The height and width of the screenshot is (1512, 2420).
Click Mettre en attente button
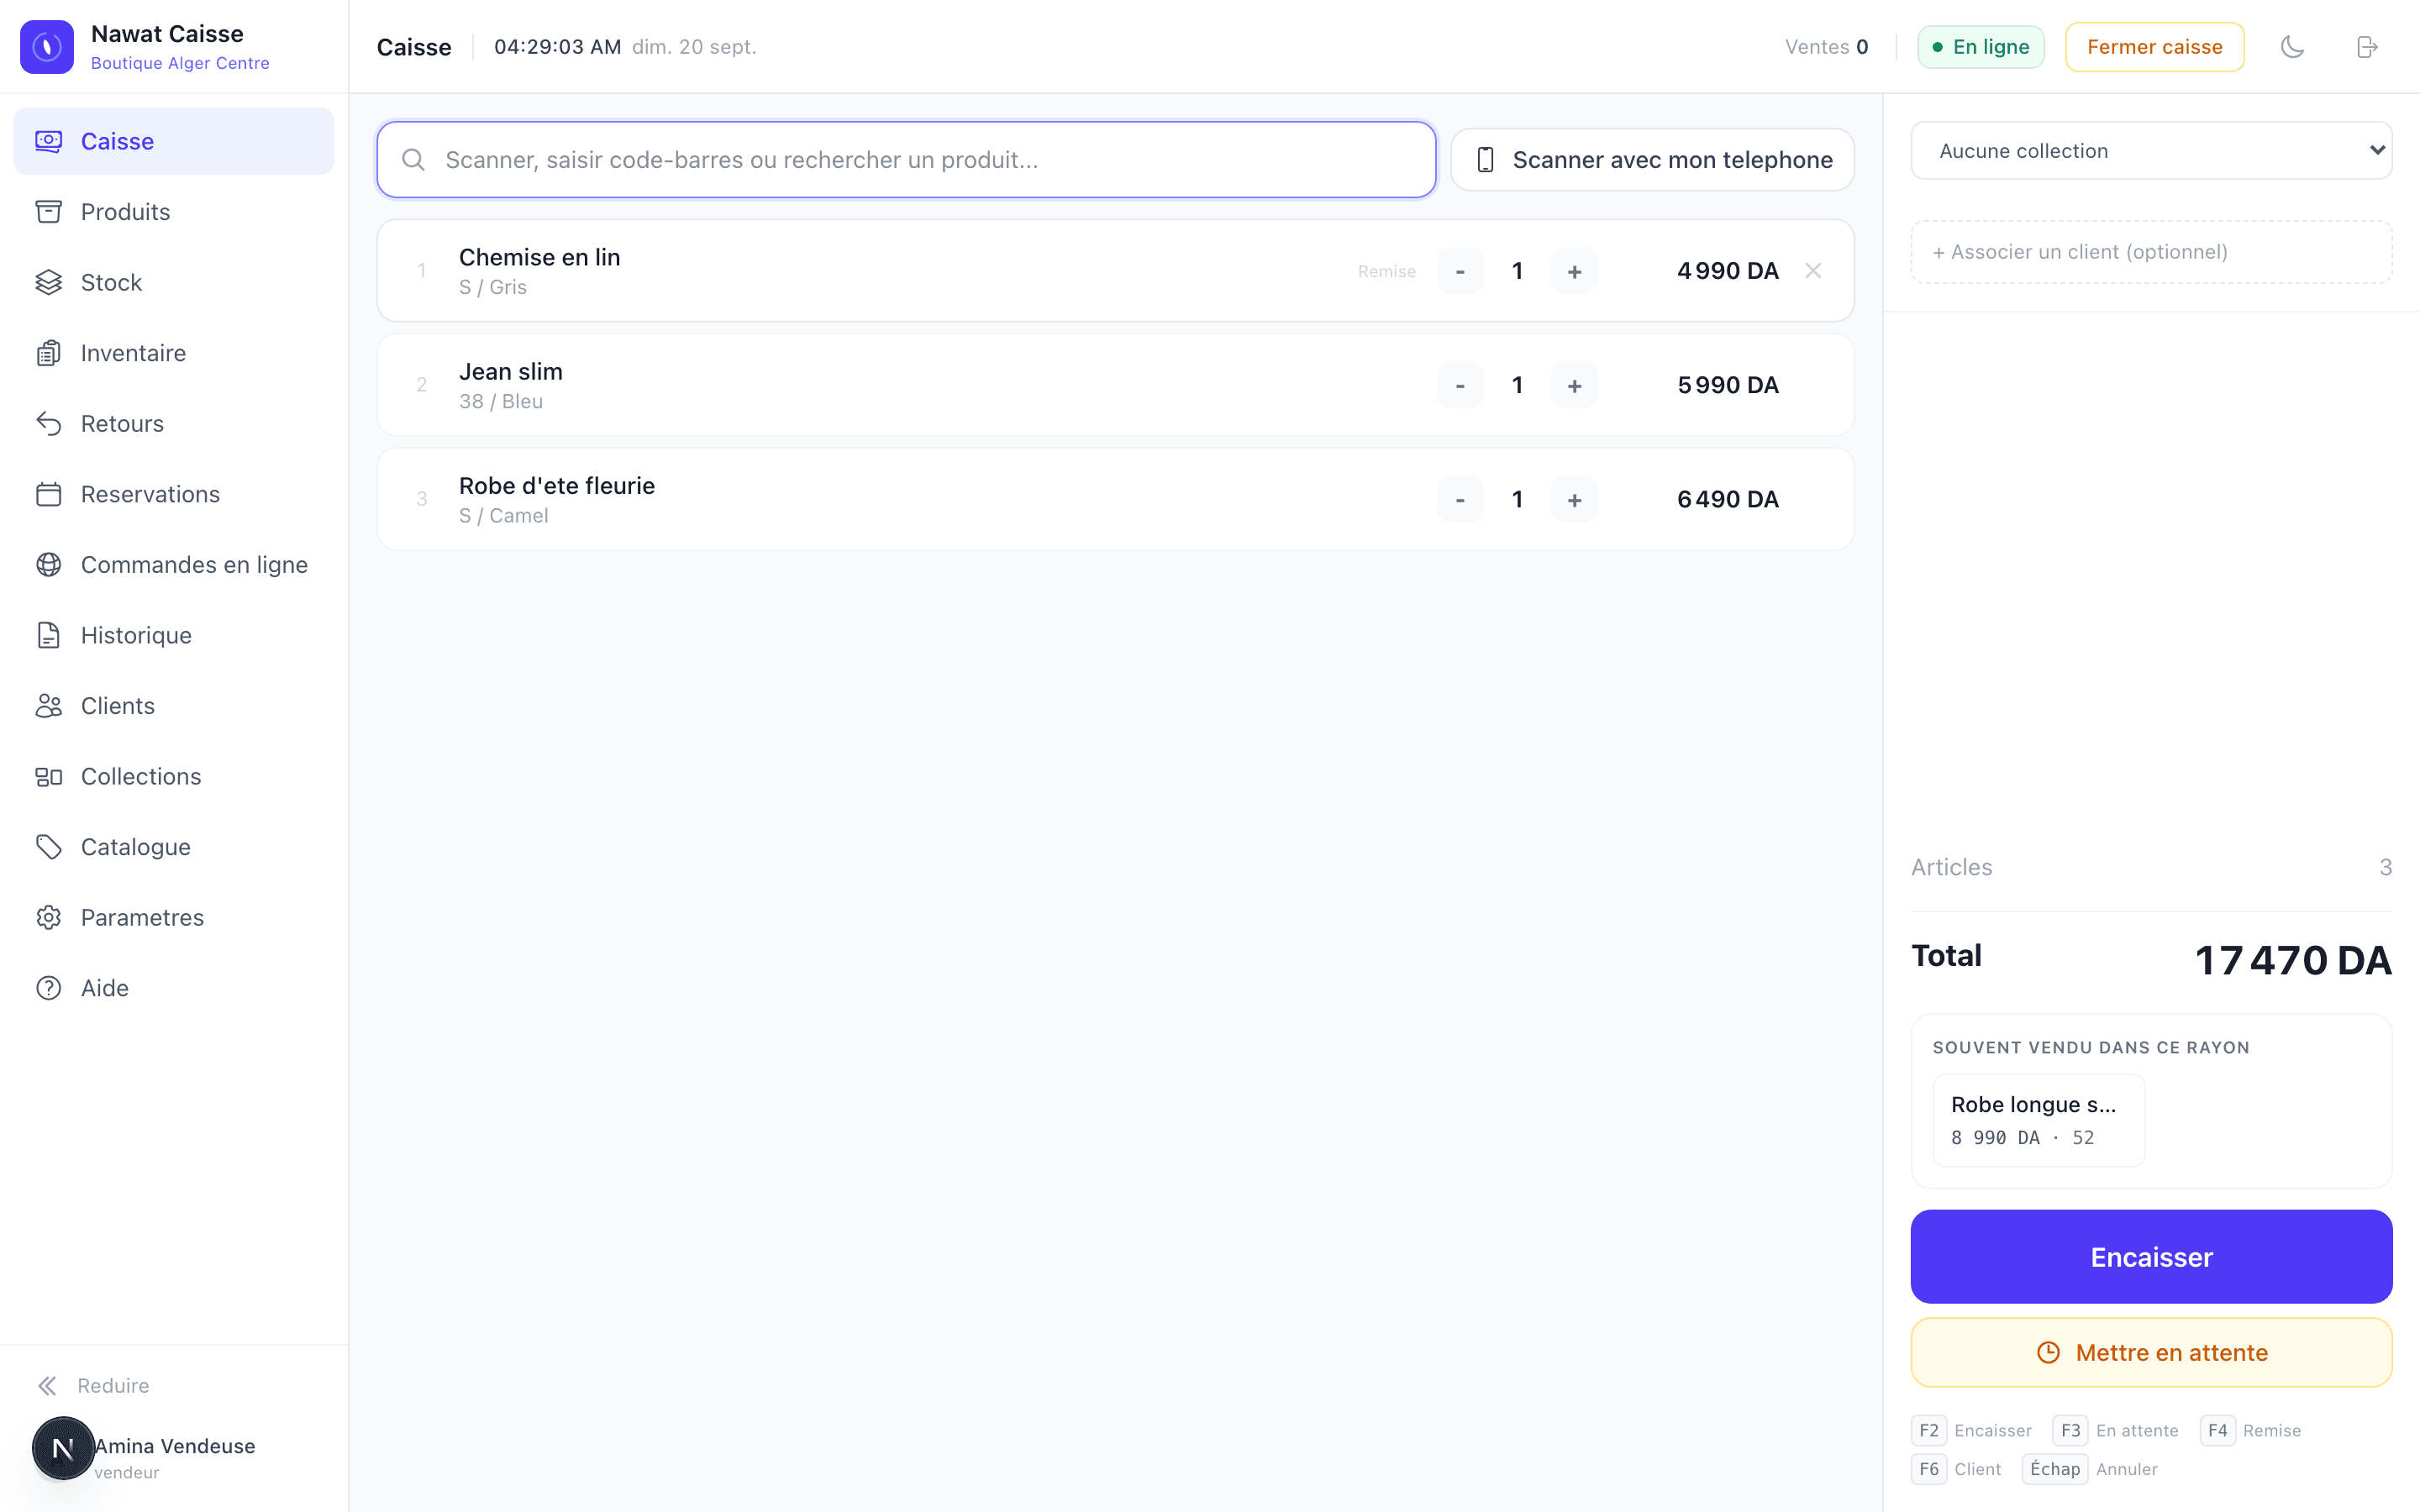point(2151,1352)
